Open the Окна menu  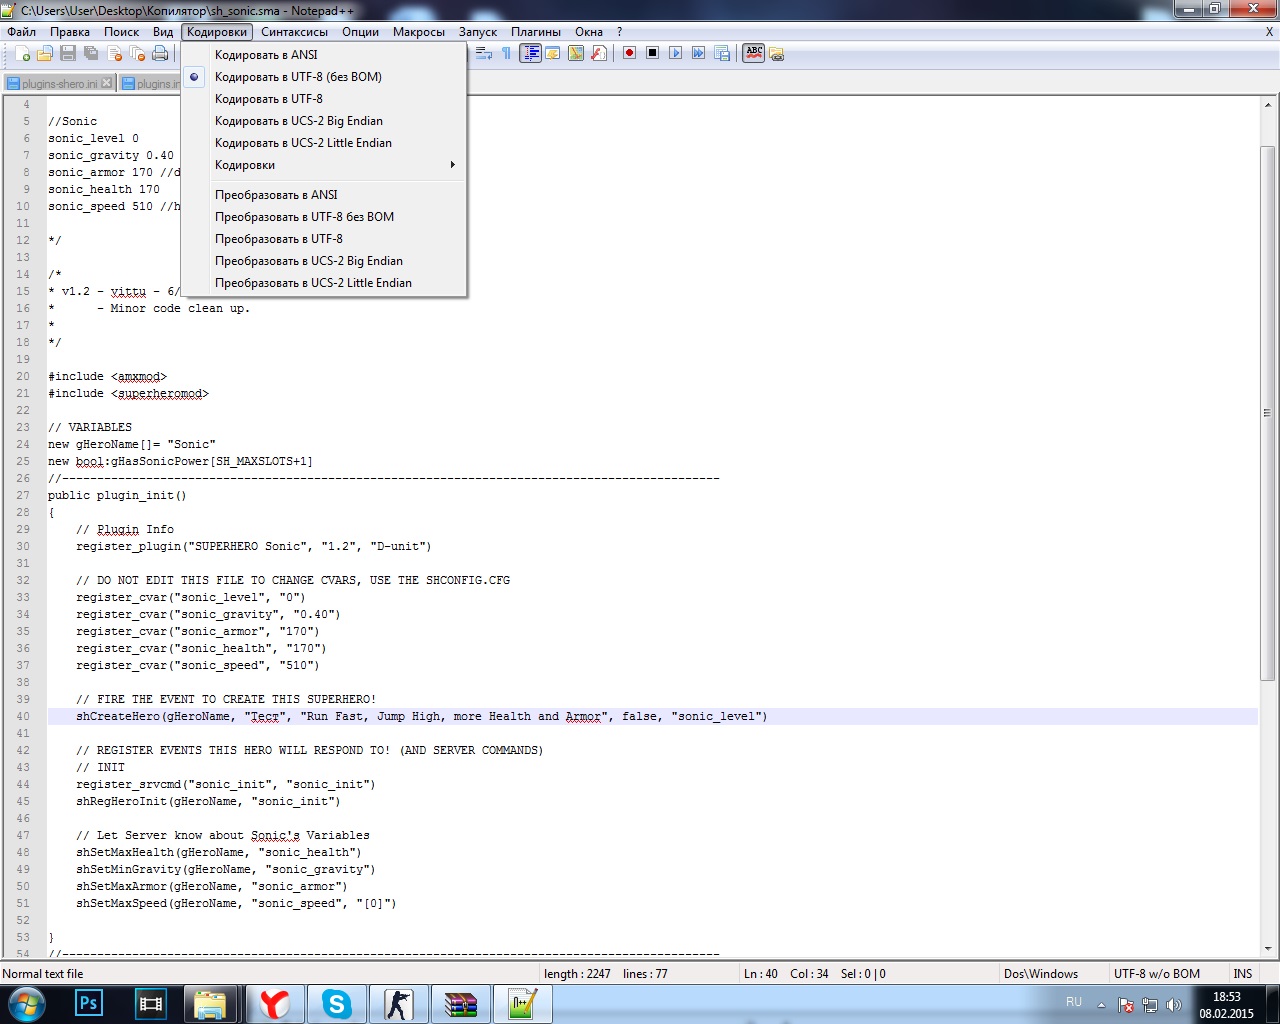[x=589, y=32]
